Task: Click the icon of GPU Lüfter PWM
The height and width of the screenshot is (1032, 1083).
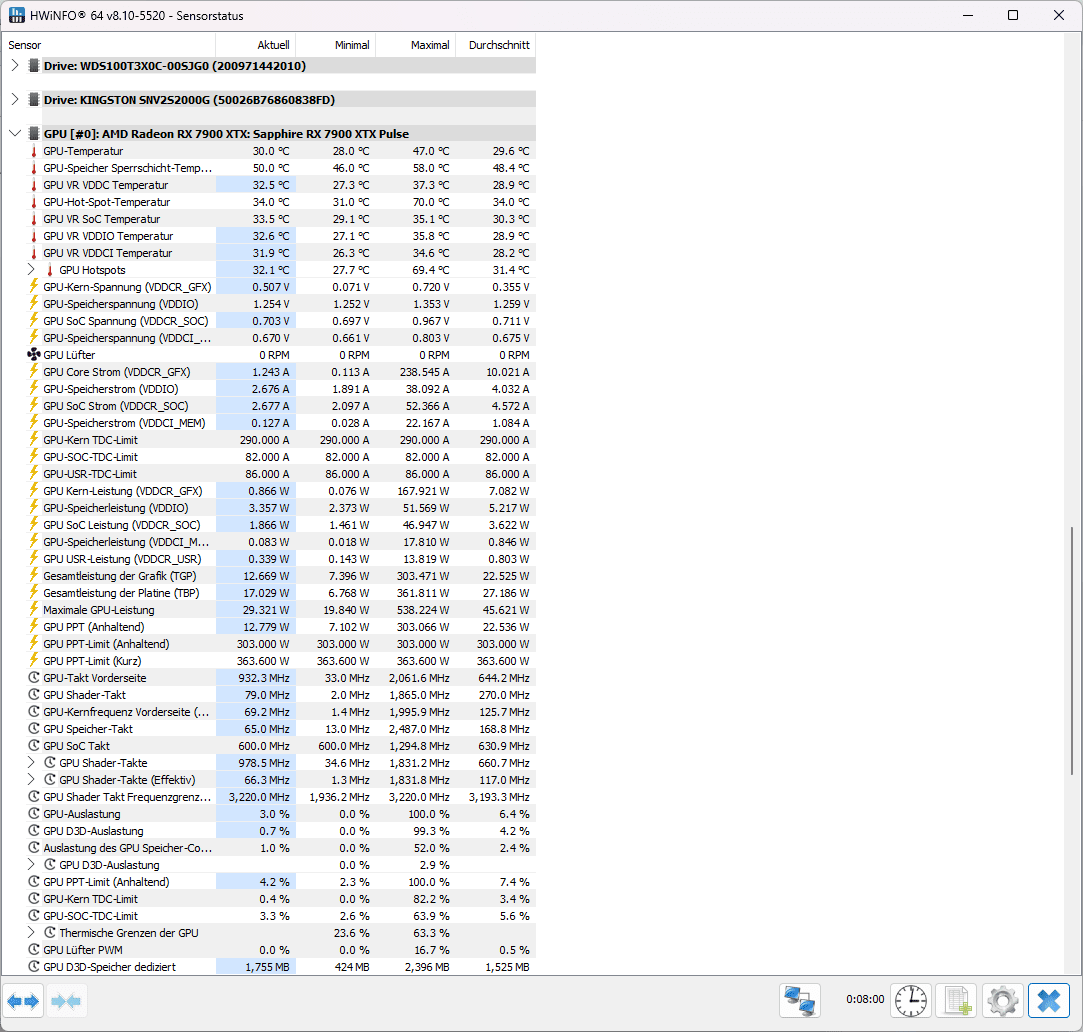Action: click(34, 950)
